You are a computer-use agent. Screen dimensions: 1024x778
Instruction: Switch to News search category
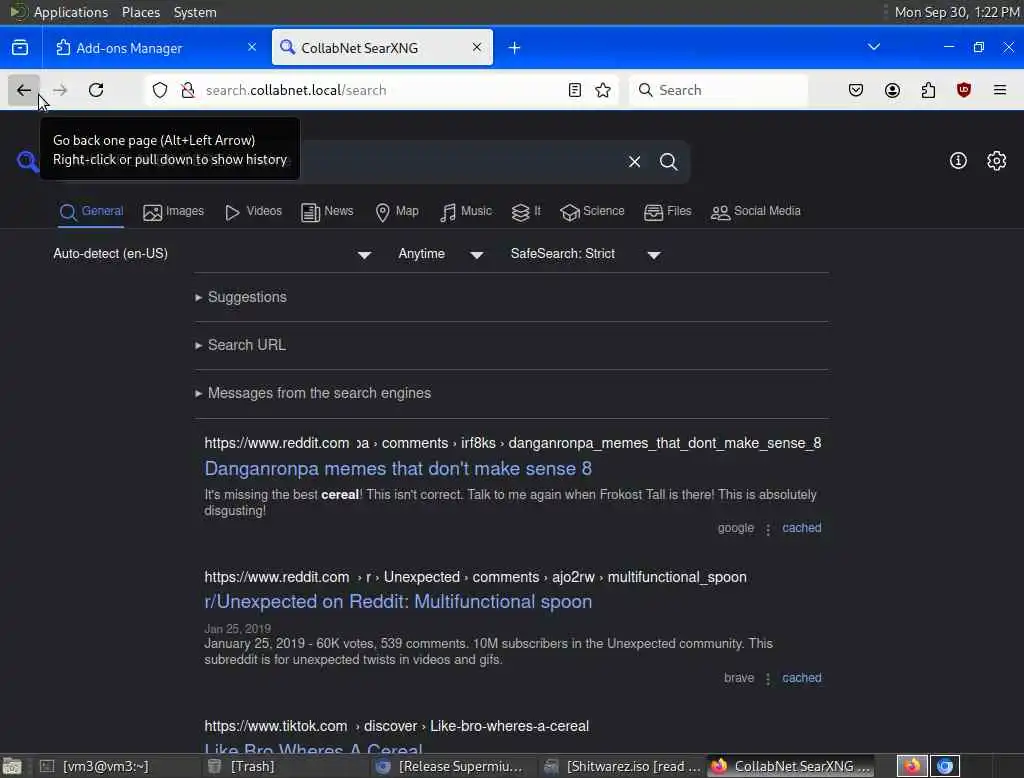[327, 212]
